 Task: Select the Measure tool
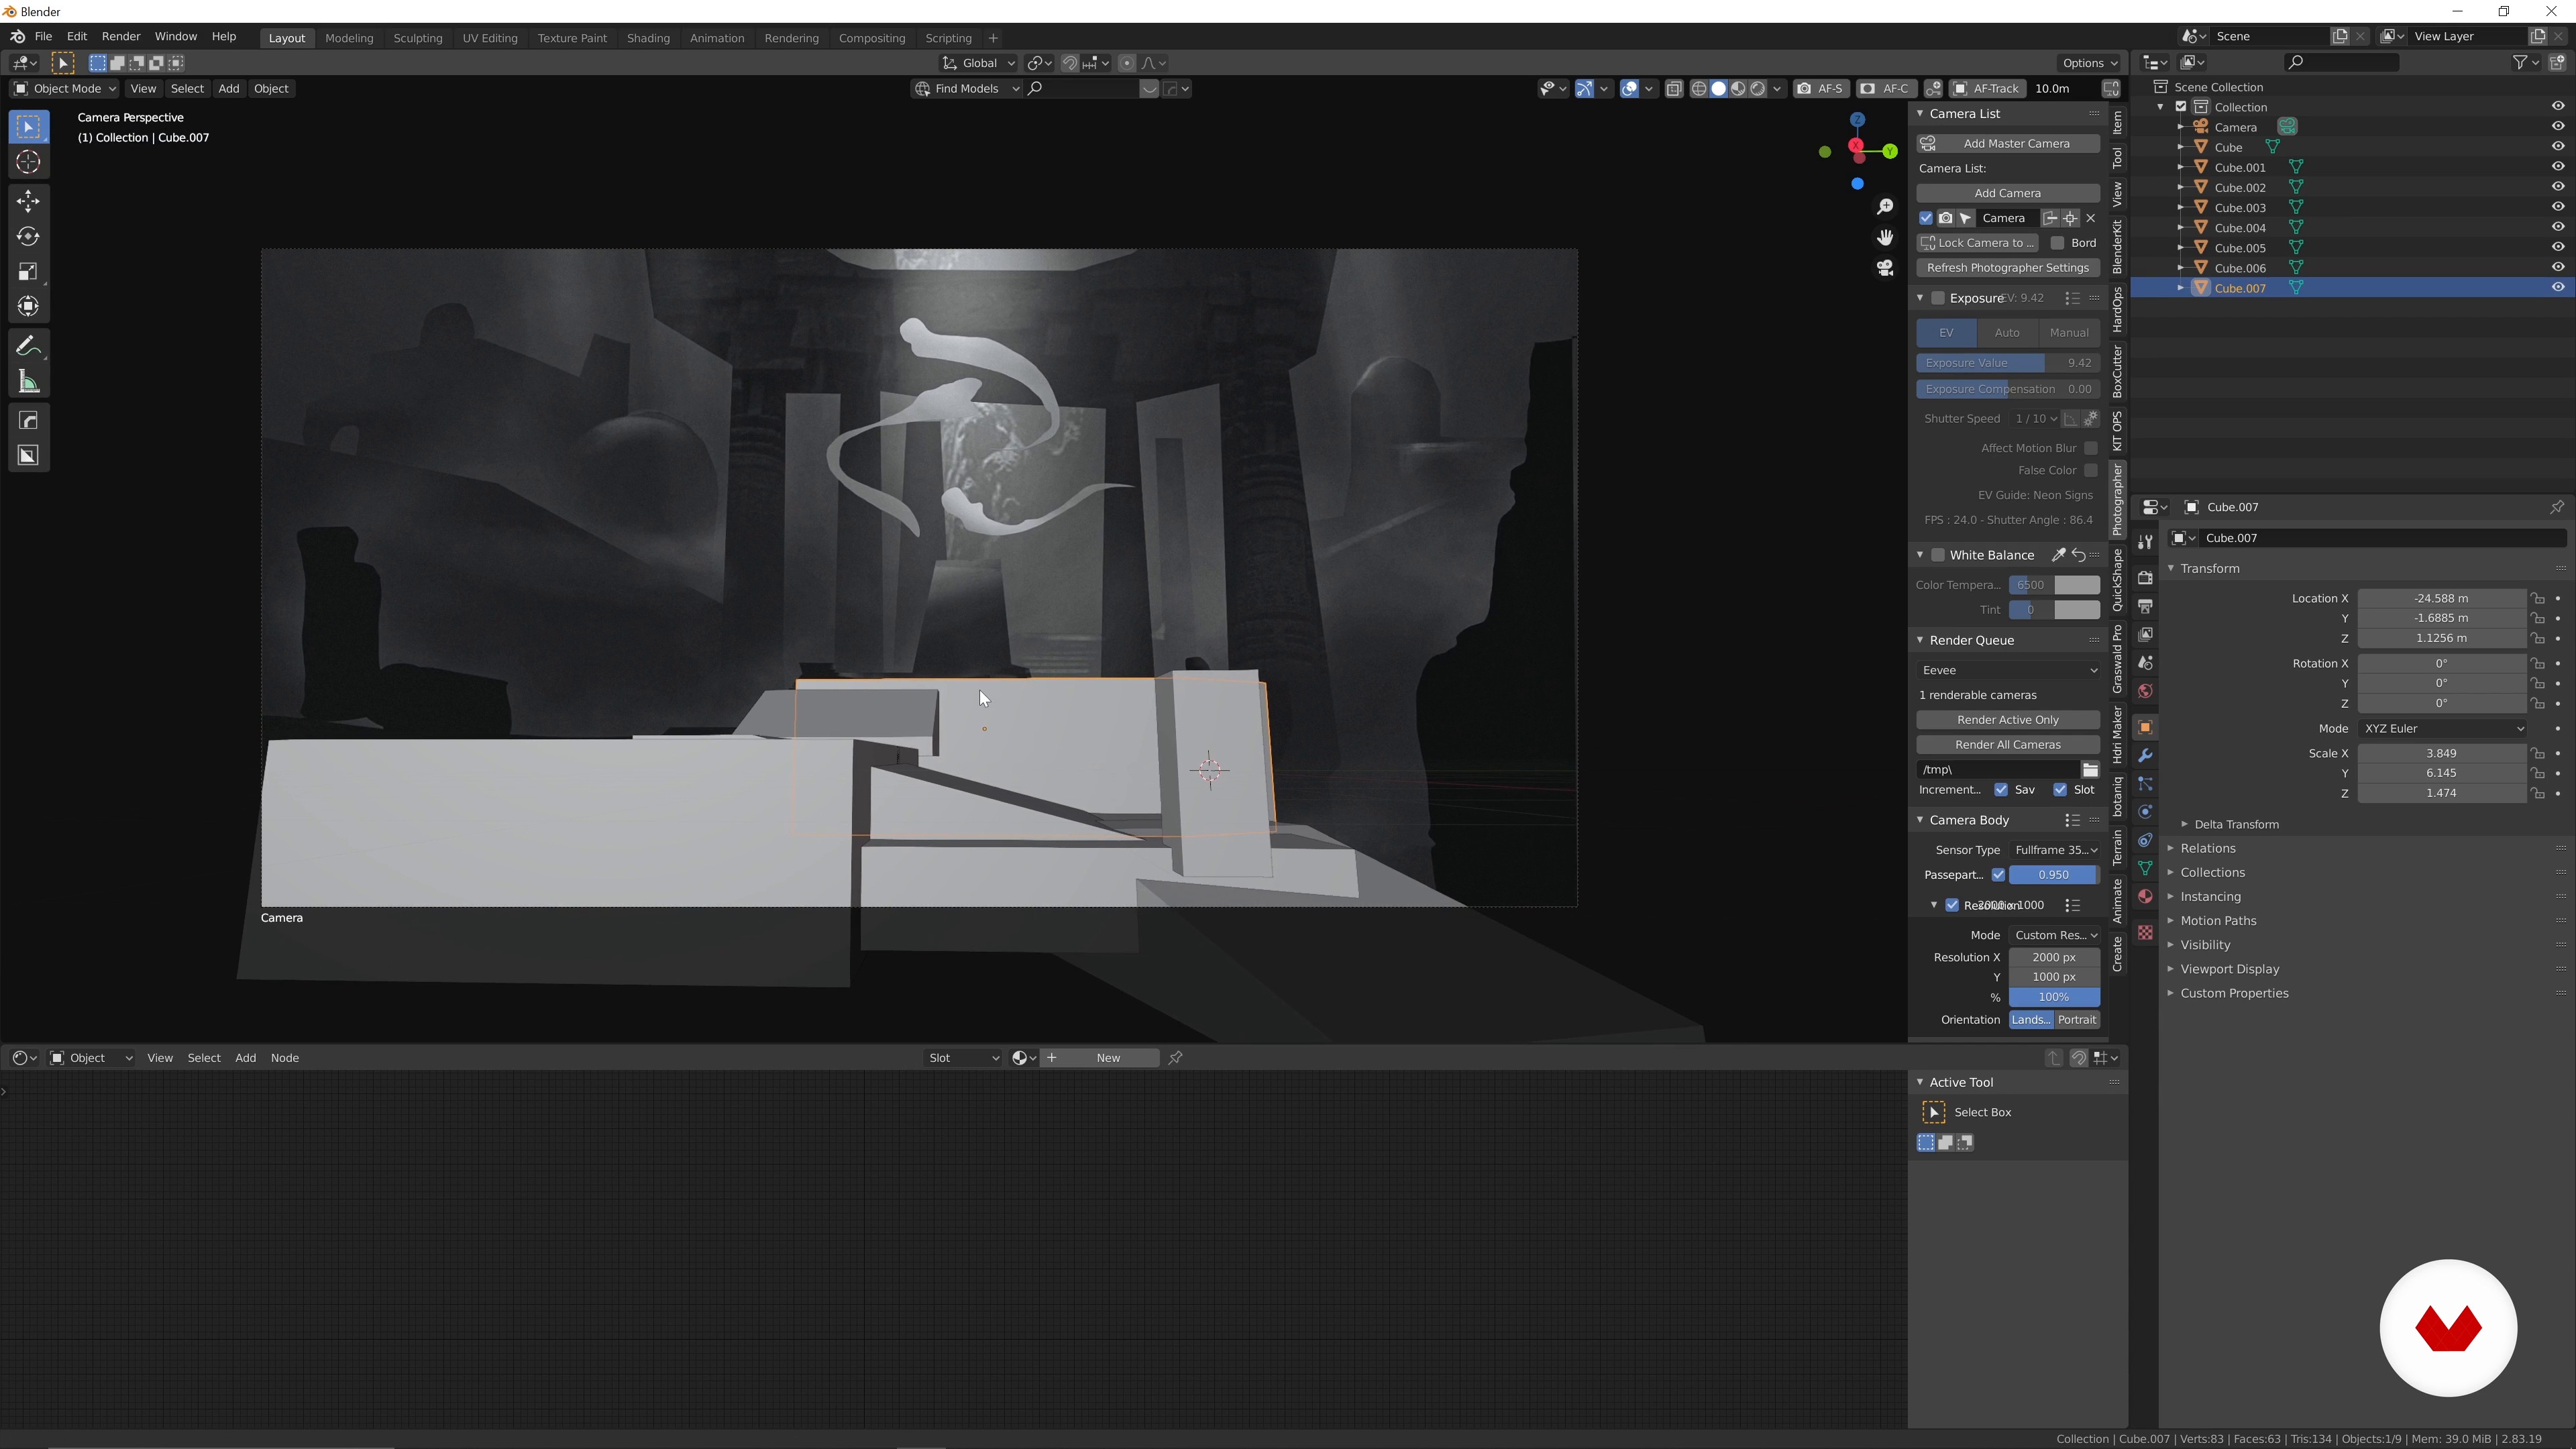(x=28, y=381)
